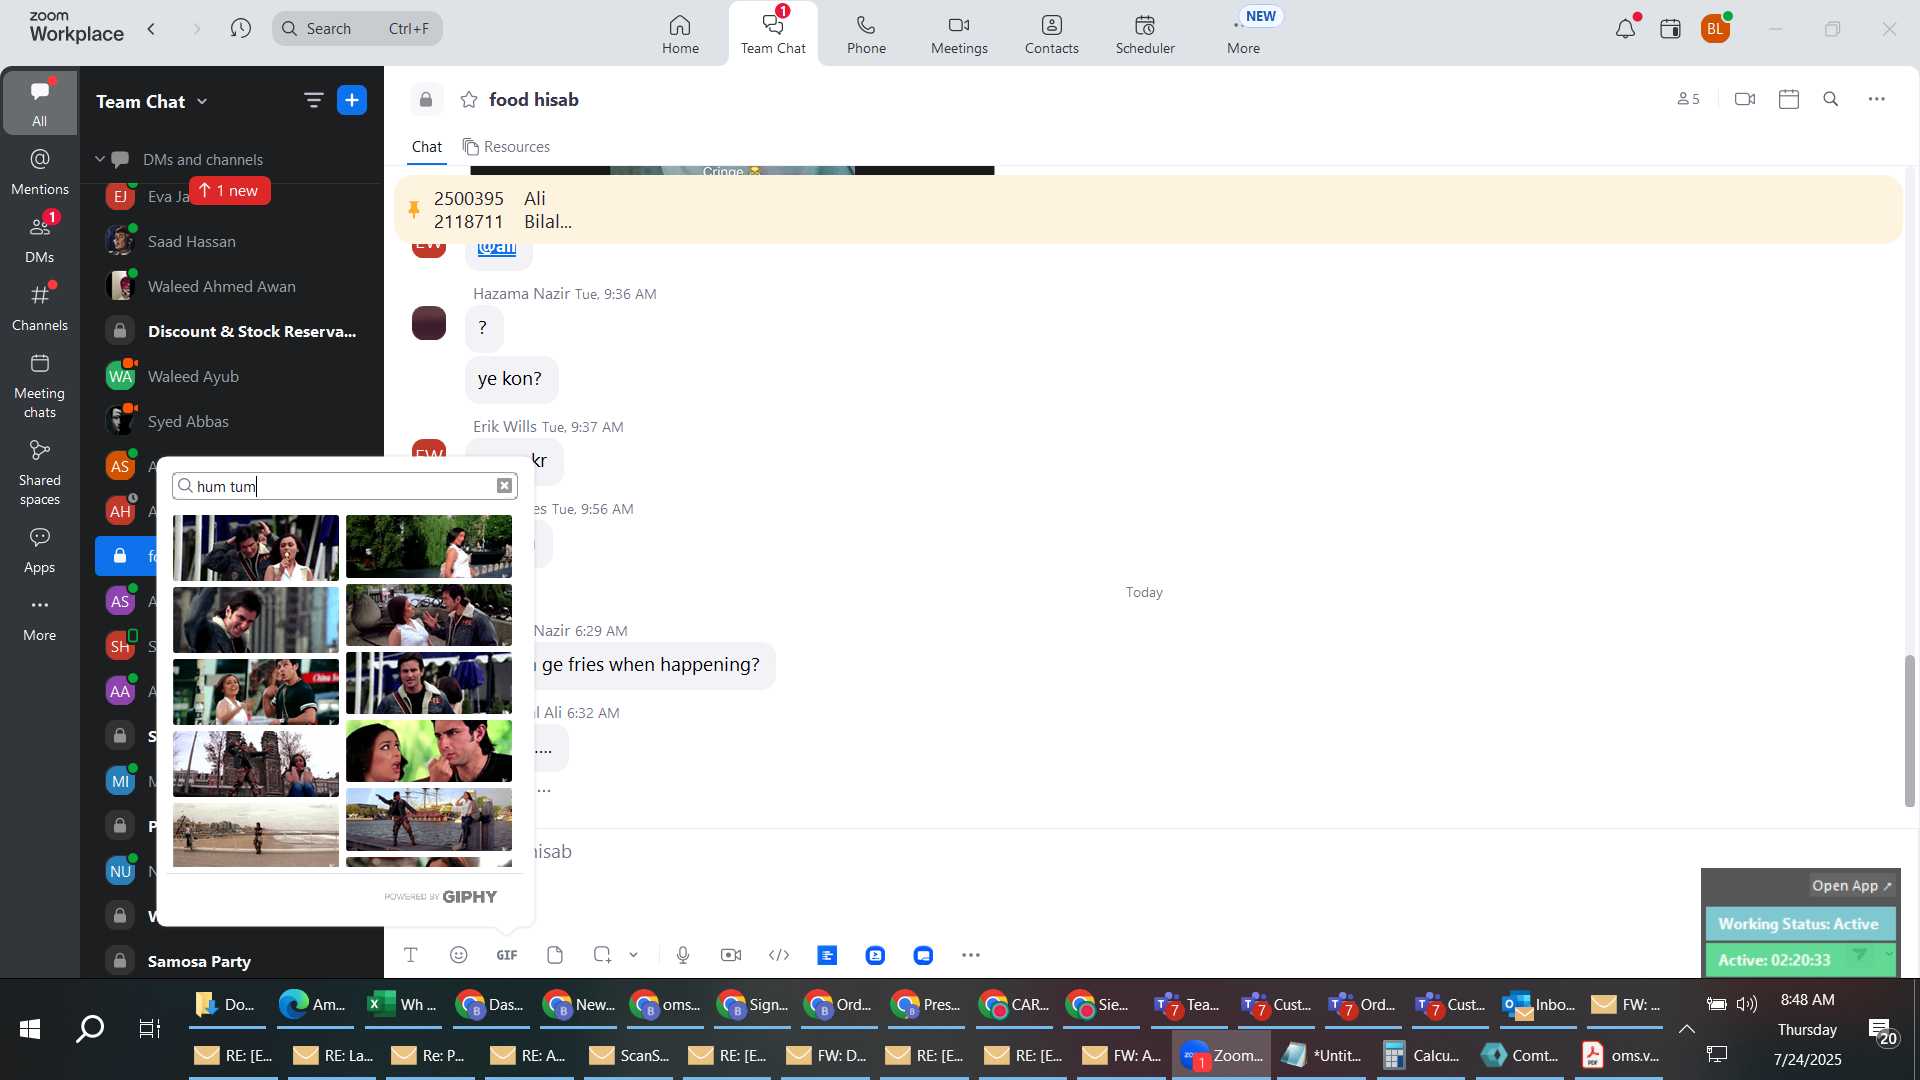Insert a code snippet

[x=779, y=955]
